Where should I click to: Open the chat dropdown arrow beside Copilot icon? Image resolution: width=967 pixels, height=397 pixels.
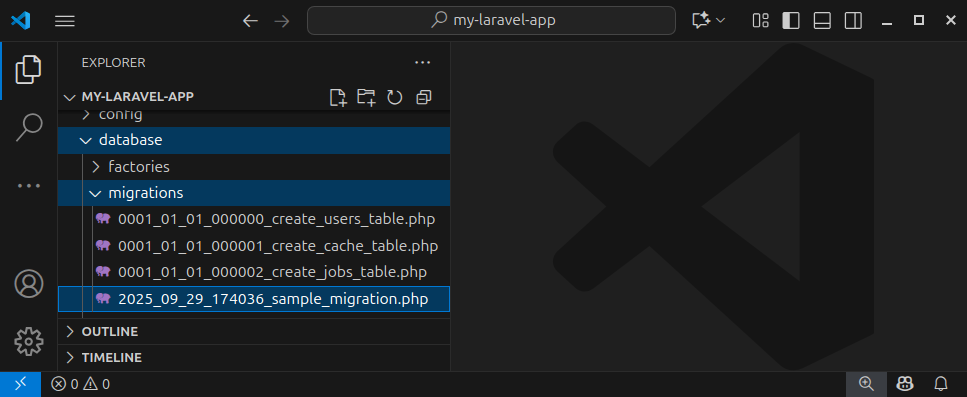coord(720,21)
